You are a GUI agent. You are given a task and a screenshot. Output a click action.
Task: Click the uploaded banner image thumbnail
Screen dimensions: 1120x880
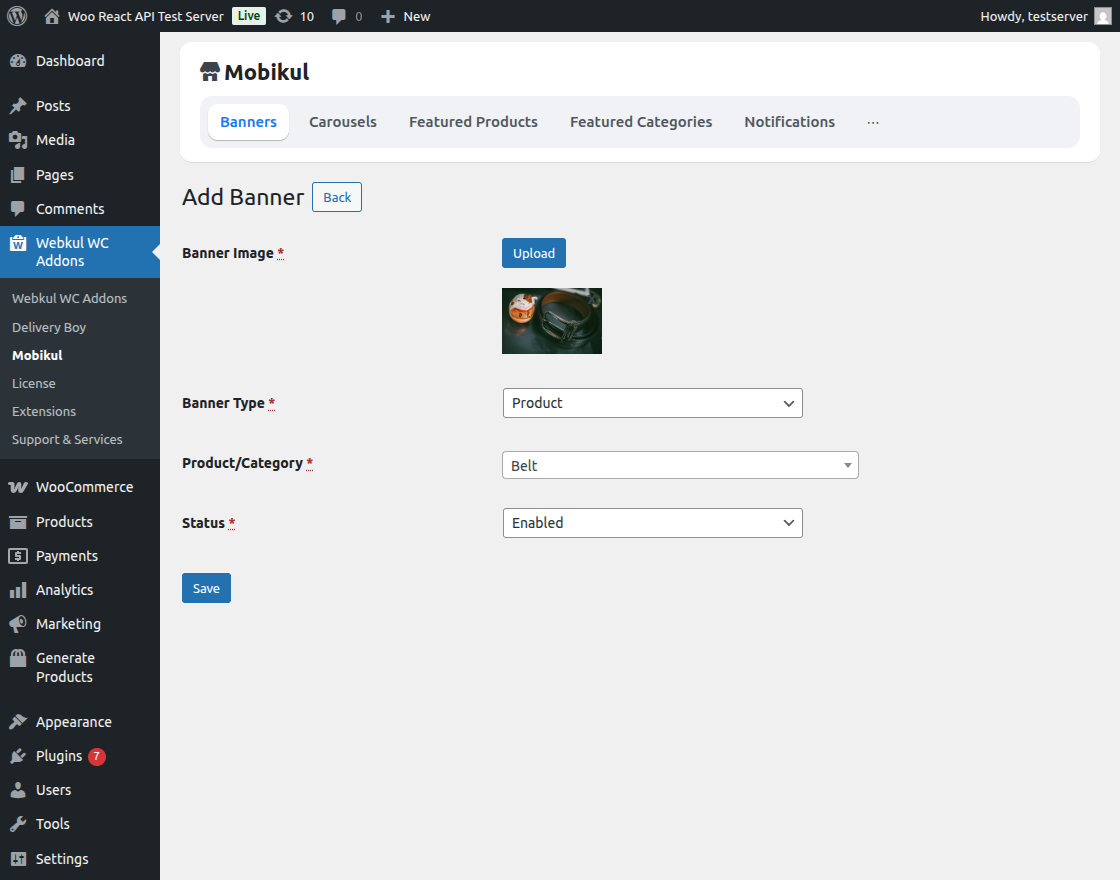551,320
